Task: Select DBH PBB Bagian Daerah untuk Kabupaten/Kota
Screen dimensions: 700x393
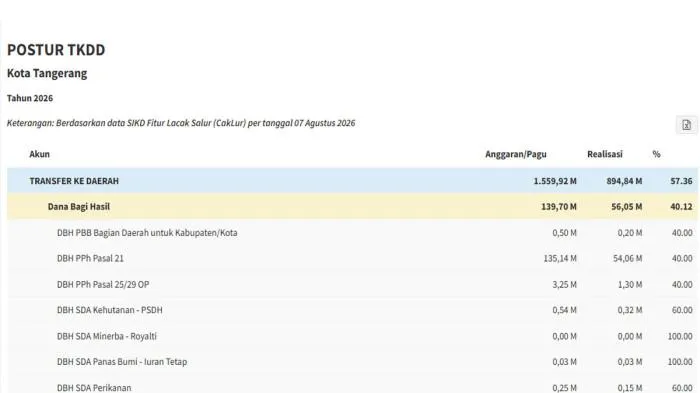Action: click(147, 233)
